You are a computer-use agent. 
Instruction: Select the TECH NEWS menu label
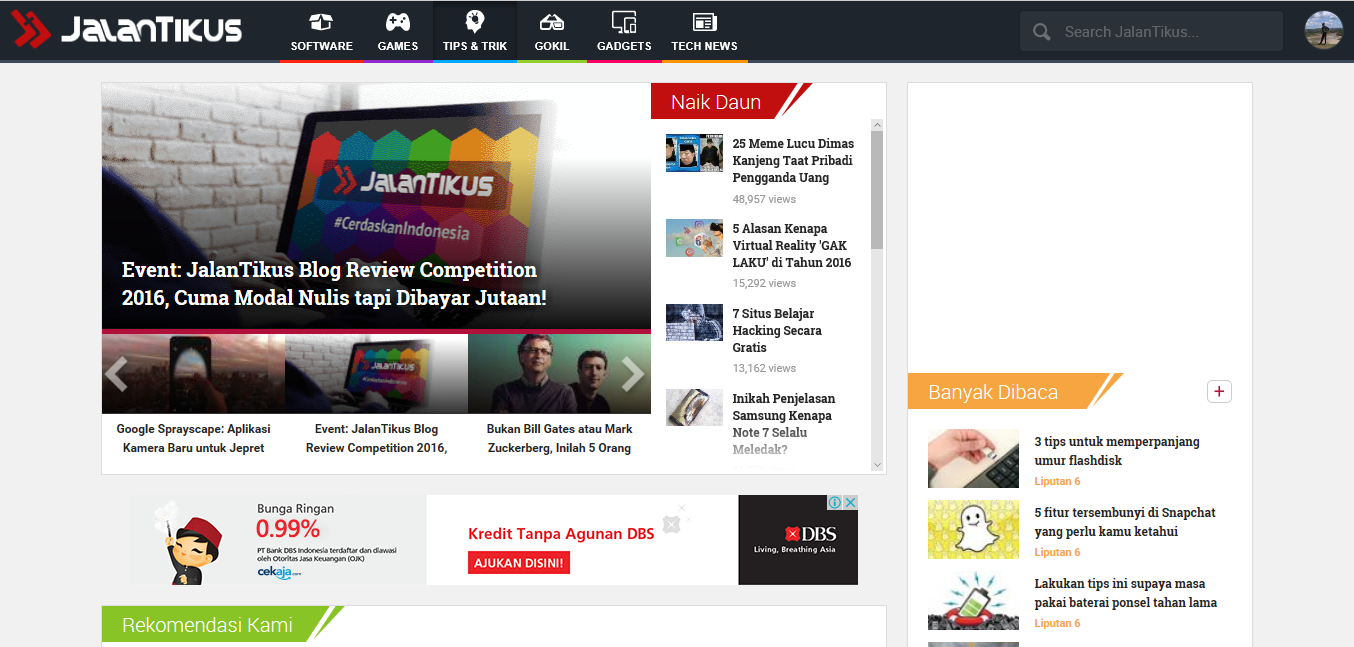coord(704,46)
